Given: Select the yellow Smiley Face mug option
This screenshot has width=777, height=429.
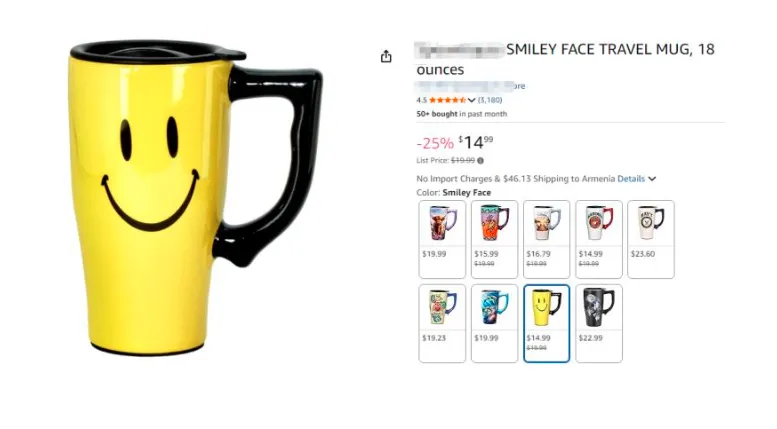Looking at the screenshot, I should (x=547, y=323).
